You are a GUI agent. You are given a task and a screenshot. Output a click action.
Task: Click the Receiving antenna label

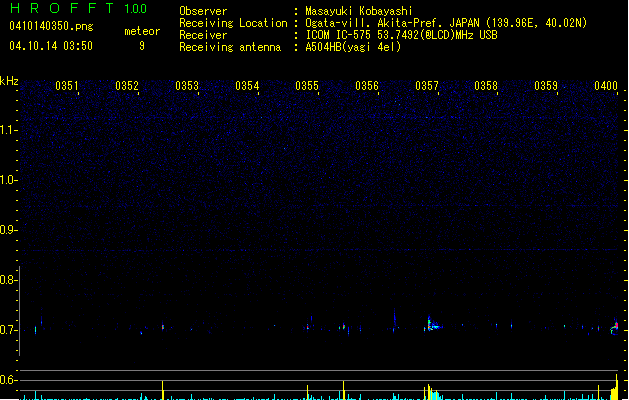tap(230, 47)
